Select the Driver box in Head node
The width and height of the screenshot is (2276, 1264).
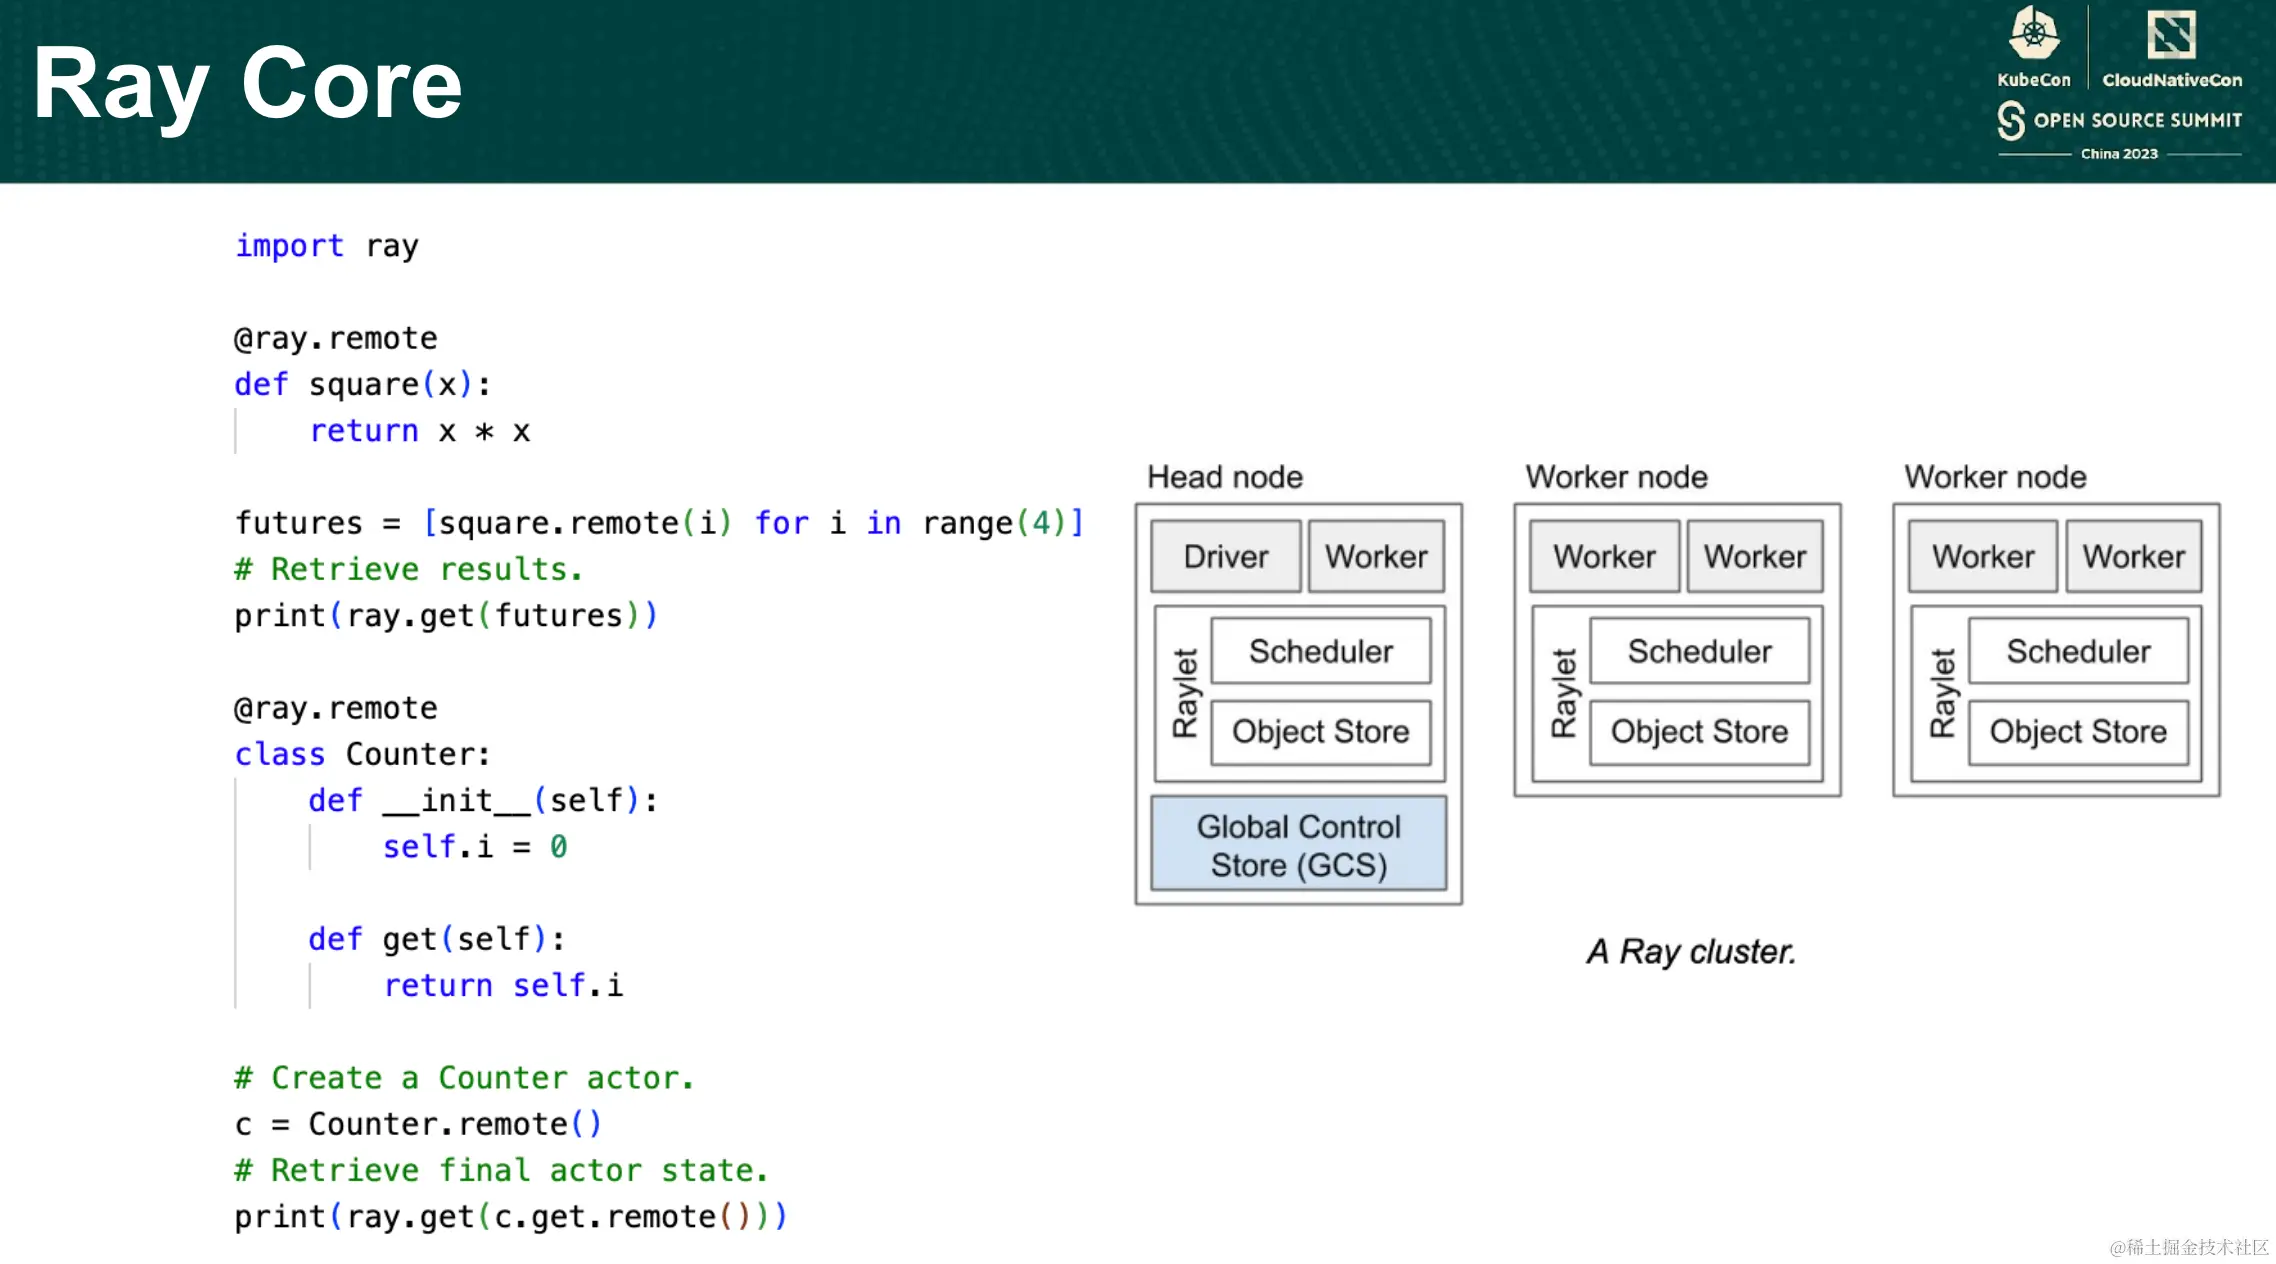tap(1225, 556)
